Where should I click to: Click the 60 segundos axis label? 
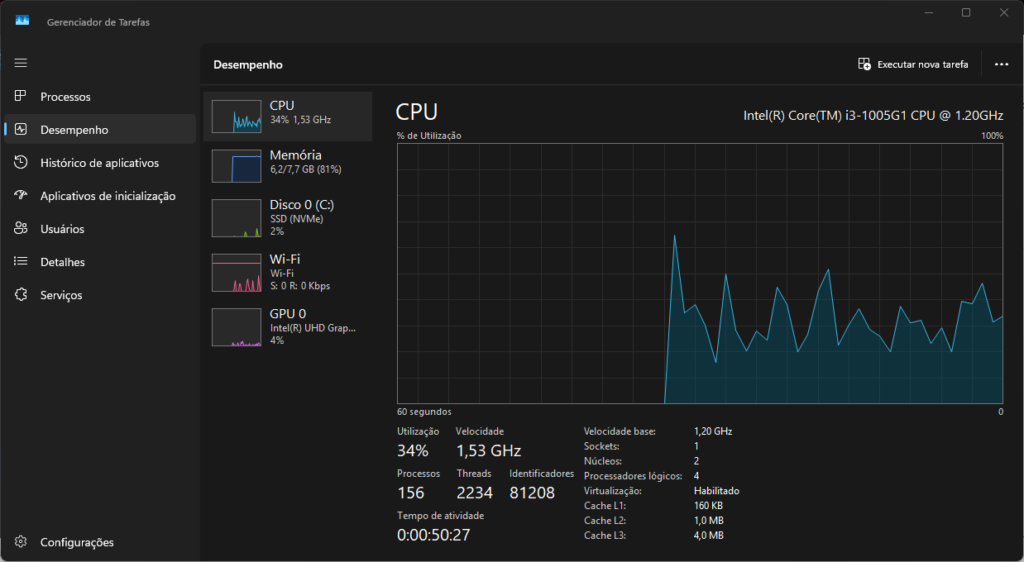coord(424,412)
